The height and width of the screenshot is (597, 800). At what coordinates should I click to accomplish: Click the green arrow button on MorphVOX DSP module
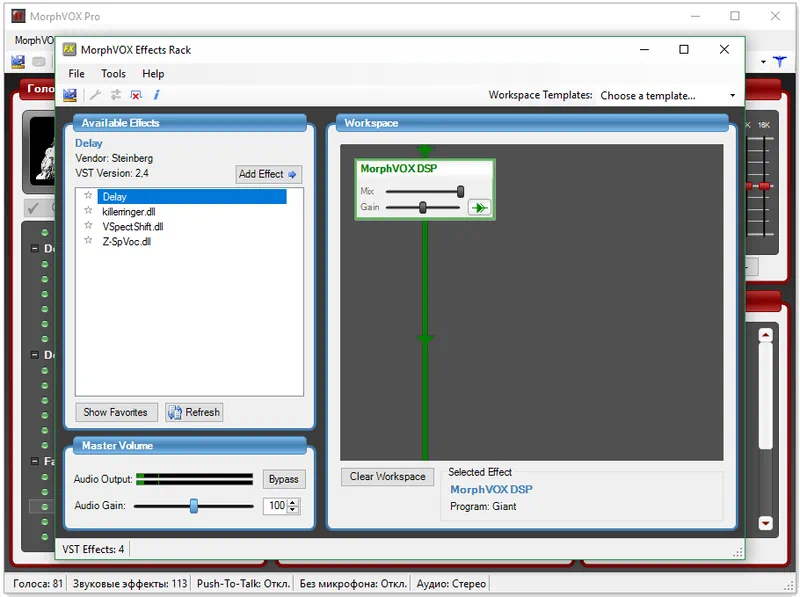(x=479, y=208)
